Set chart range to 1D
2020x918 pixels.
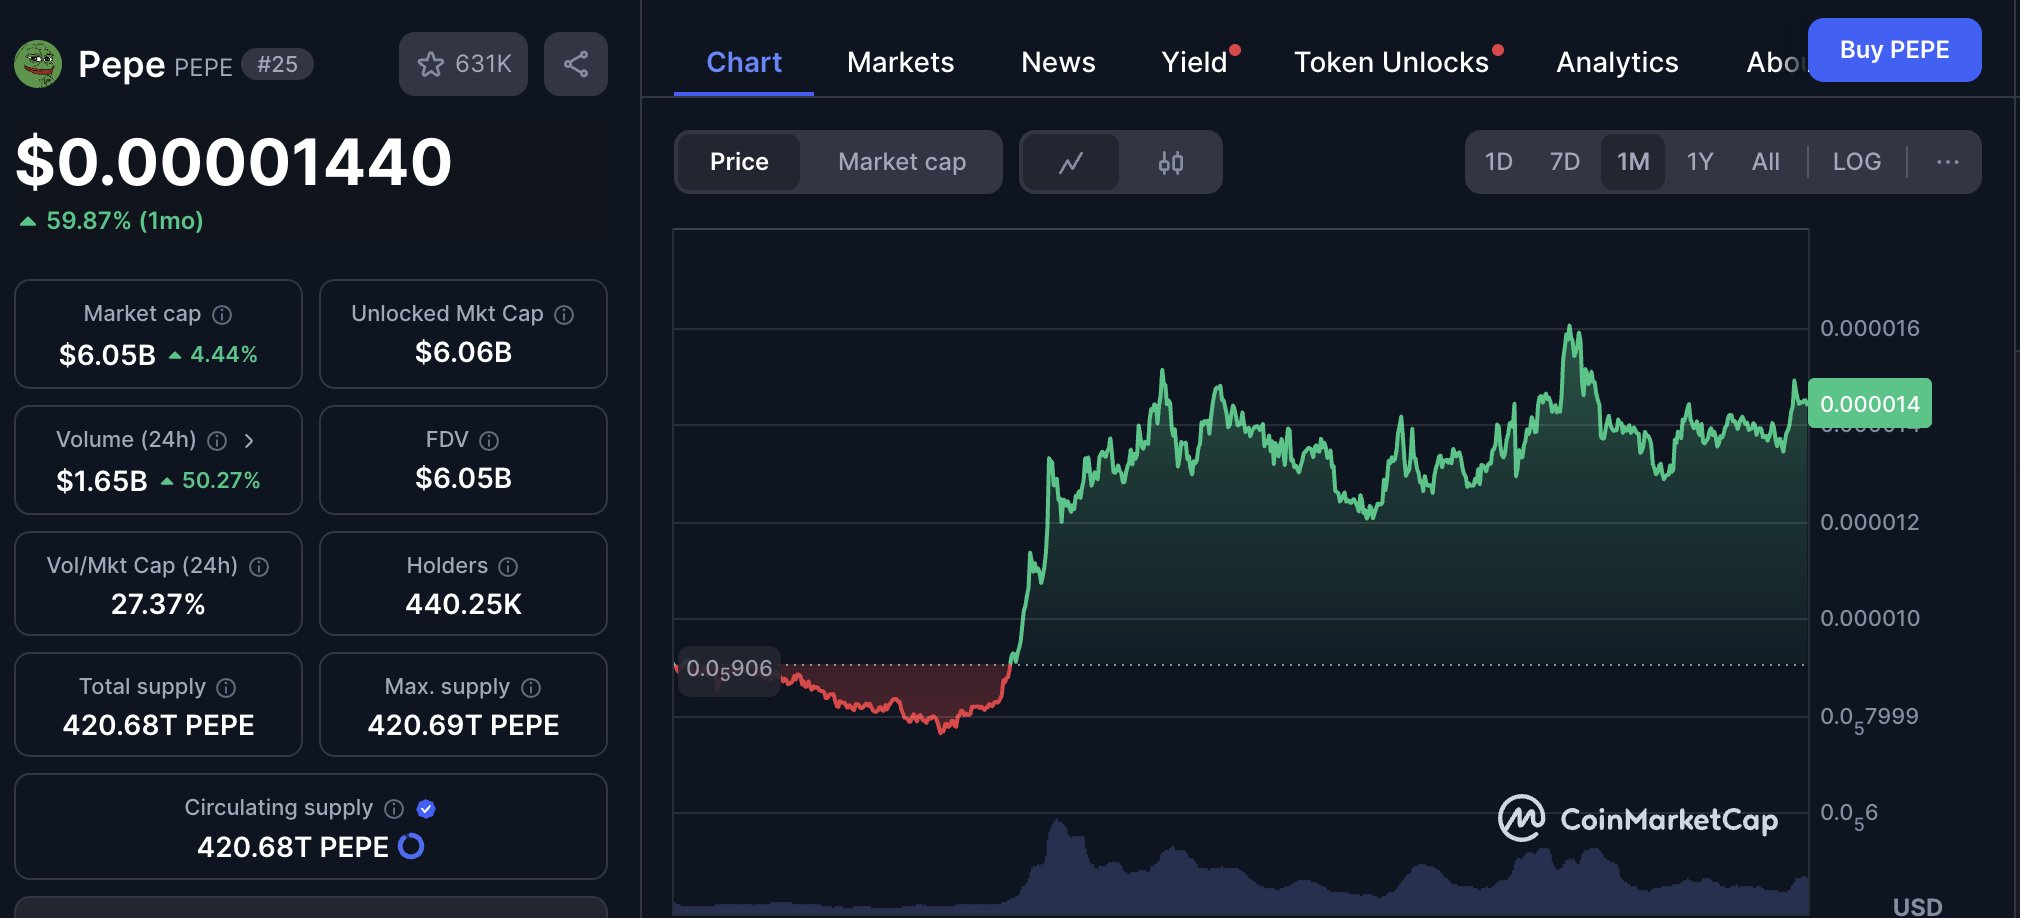point(1498,162)
